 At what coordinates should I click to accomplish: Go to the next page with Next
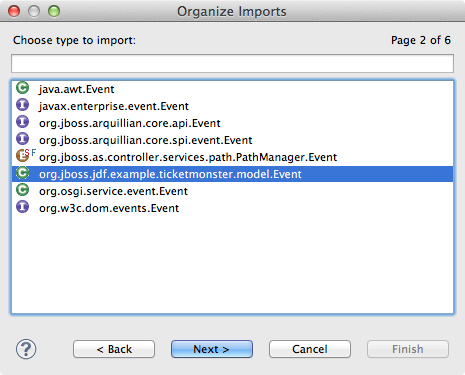point(212,349)
